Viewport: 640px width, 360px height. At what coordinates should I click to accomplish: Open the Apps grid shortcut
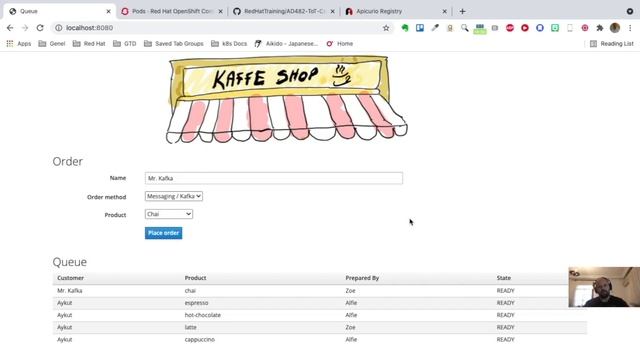(x=19, y=44)
